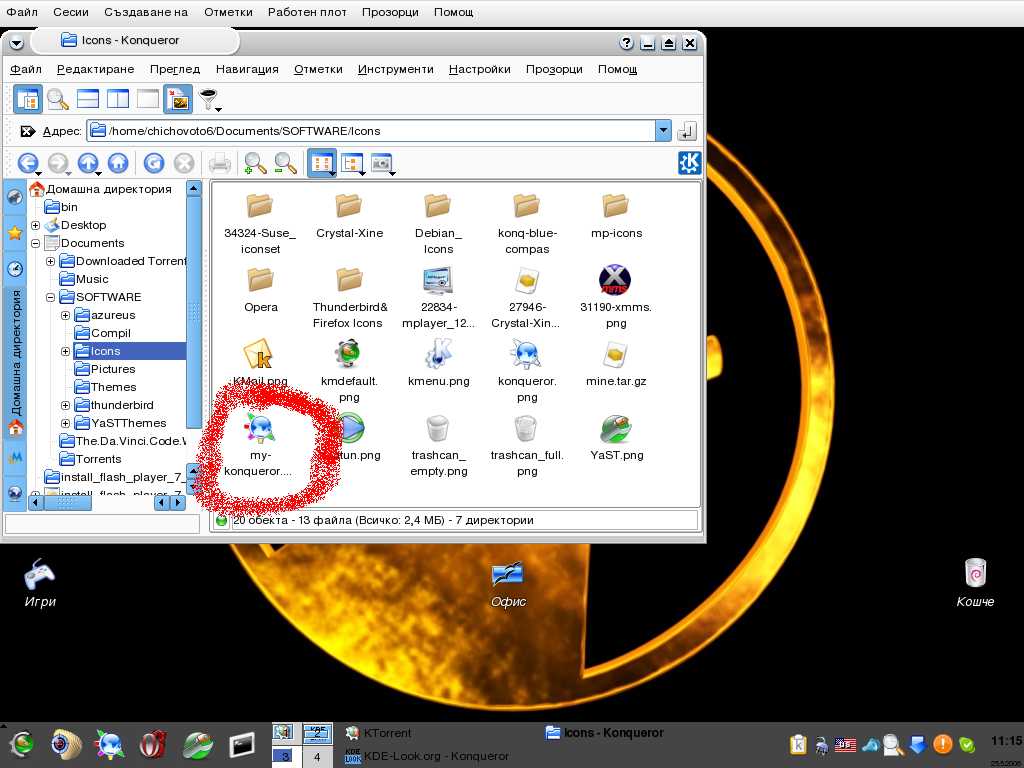Select Torrents folder in tree
The image size is (1024, 768).
click(90, 459)
